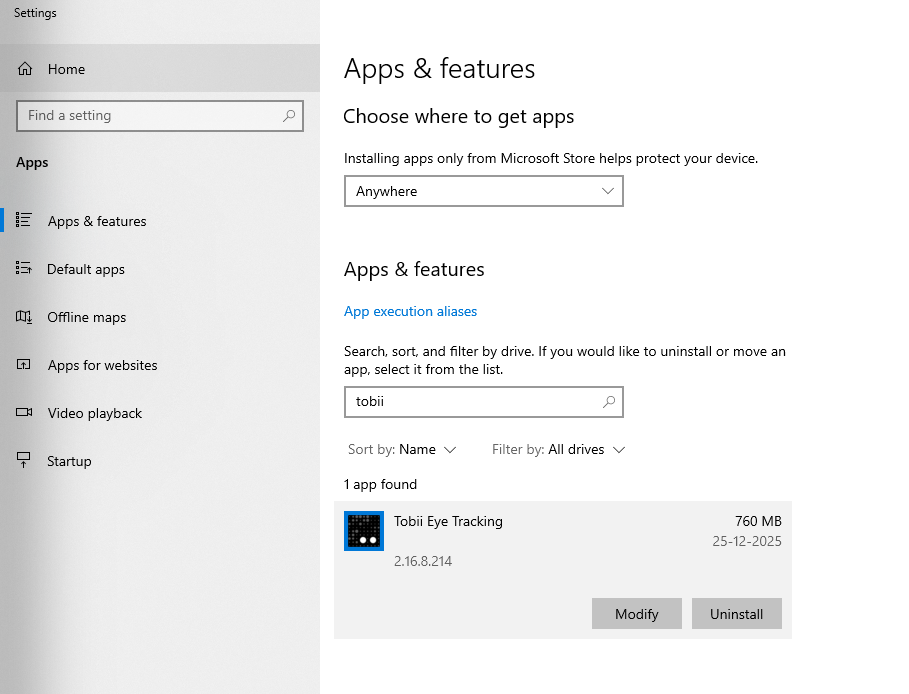Click the Startup sidebar icon
Image resolution: width=909 pixels, height=694 pixels.
(x=23, y=460)
